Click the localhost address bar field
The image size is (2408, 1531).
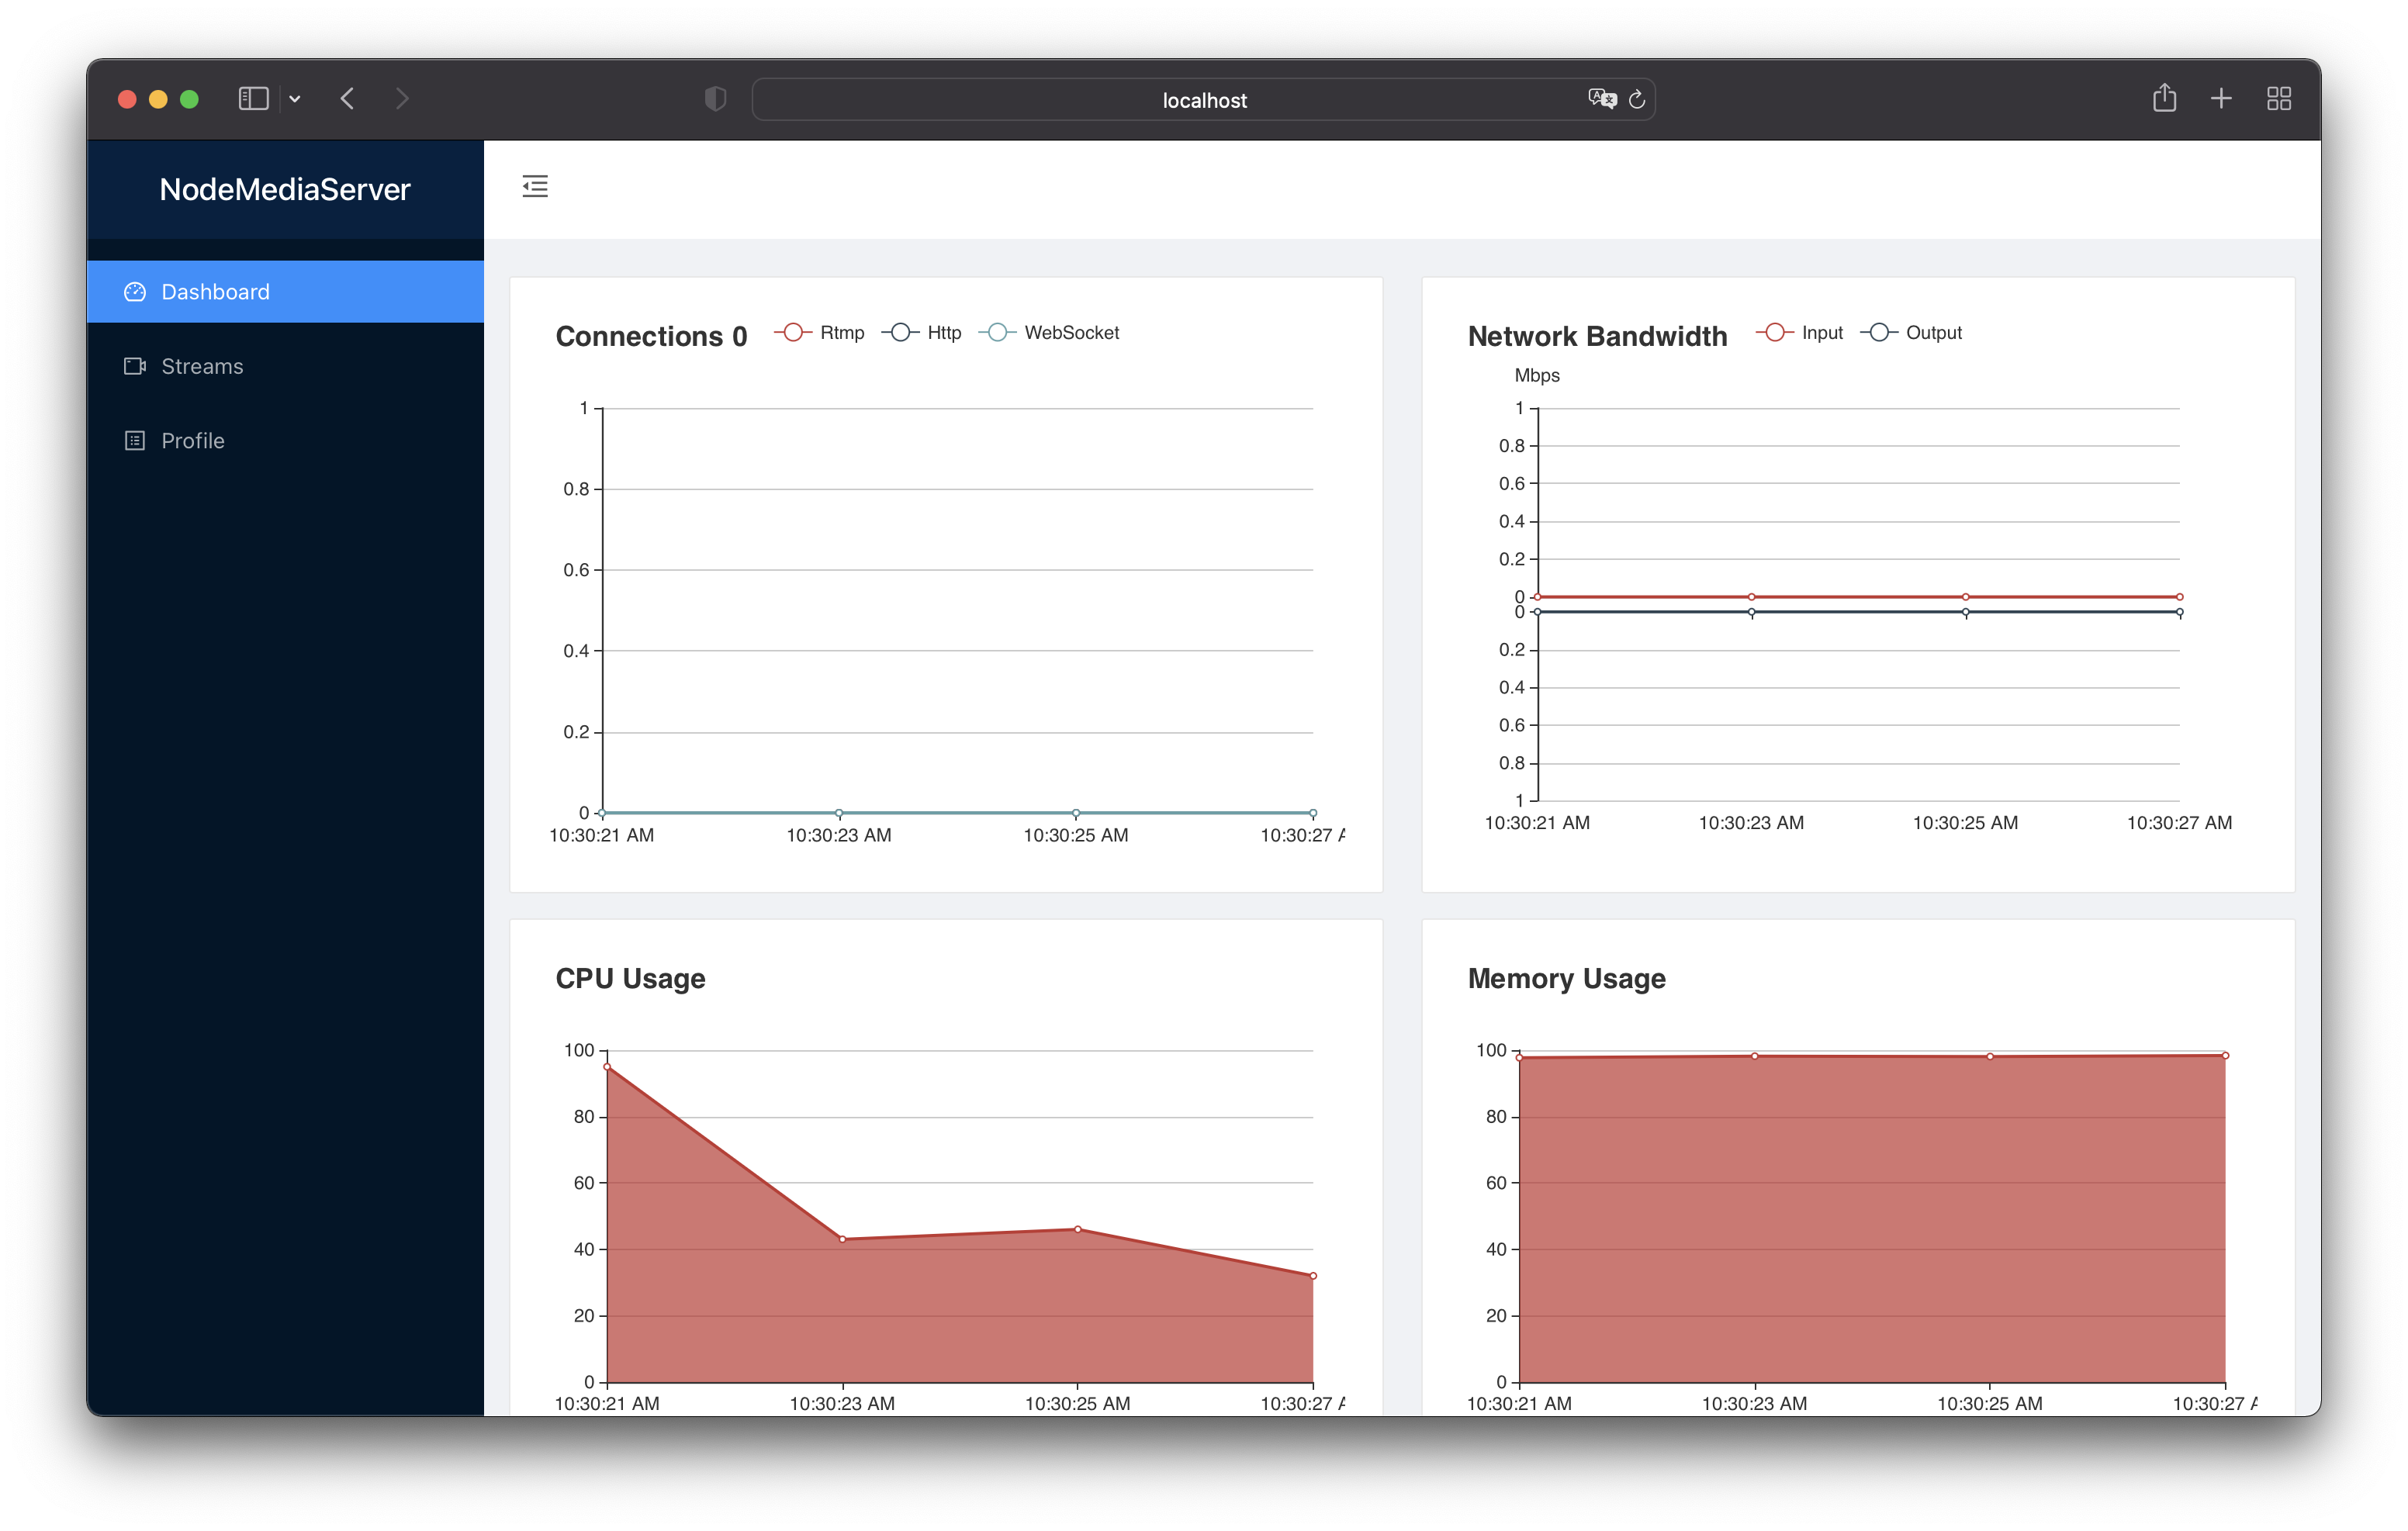pyautogui.click(x=1203, y=99)
